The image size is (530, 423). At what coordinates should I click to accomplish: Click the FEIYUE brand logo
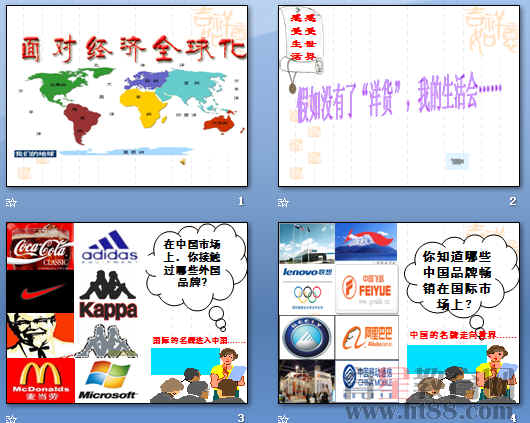367,289
